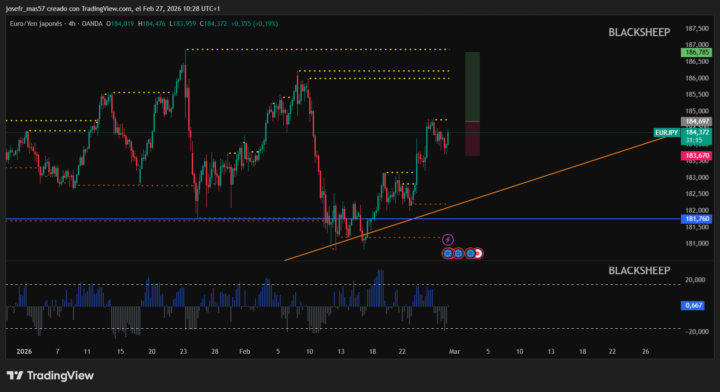Click the 28 date label on the time axis
The width and height of the screenshot is (720, 392).
point(214,351)
